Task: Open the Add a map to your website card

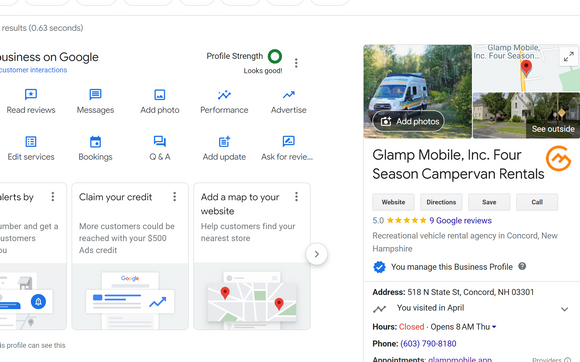Action: (x=252, y=256)
